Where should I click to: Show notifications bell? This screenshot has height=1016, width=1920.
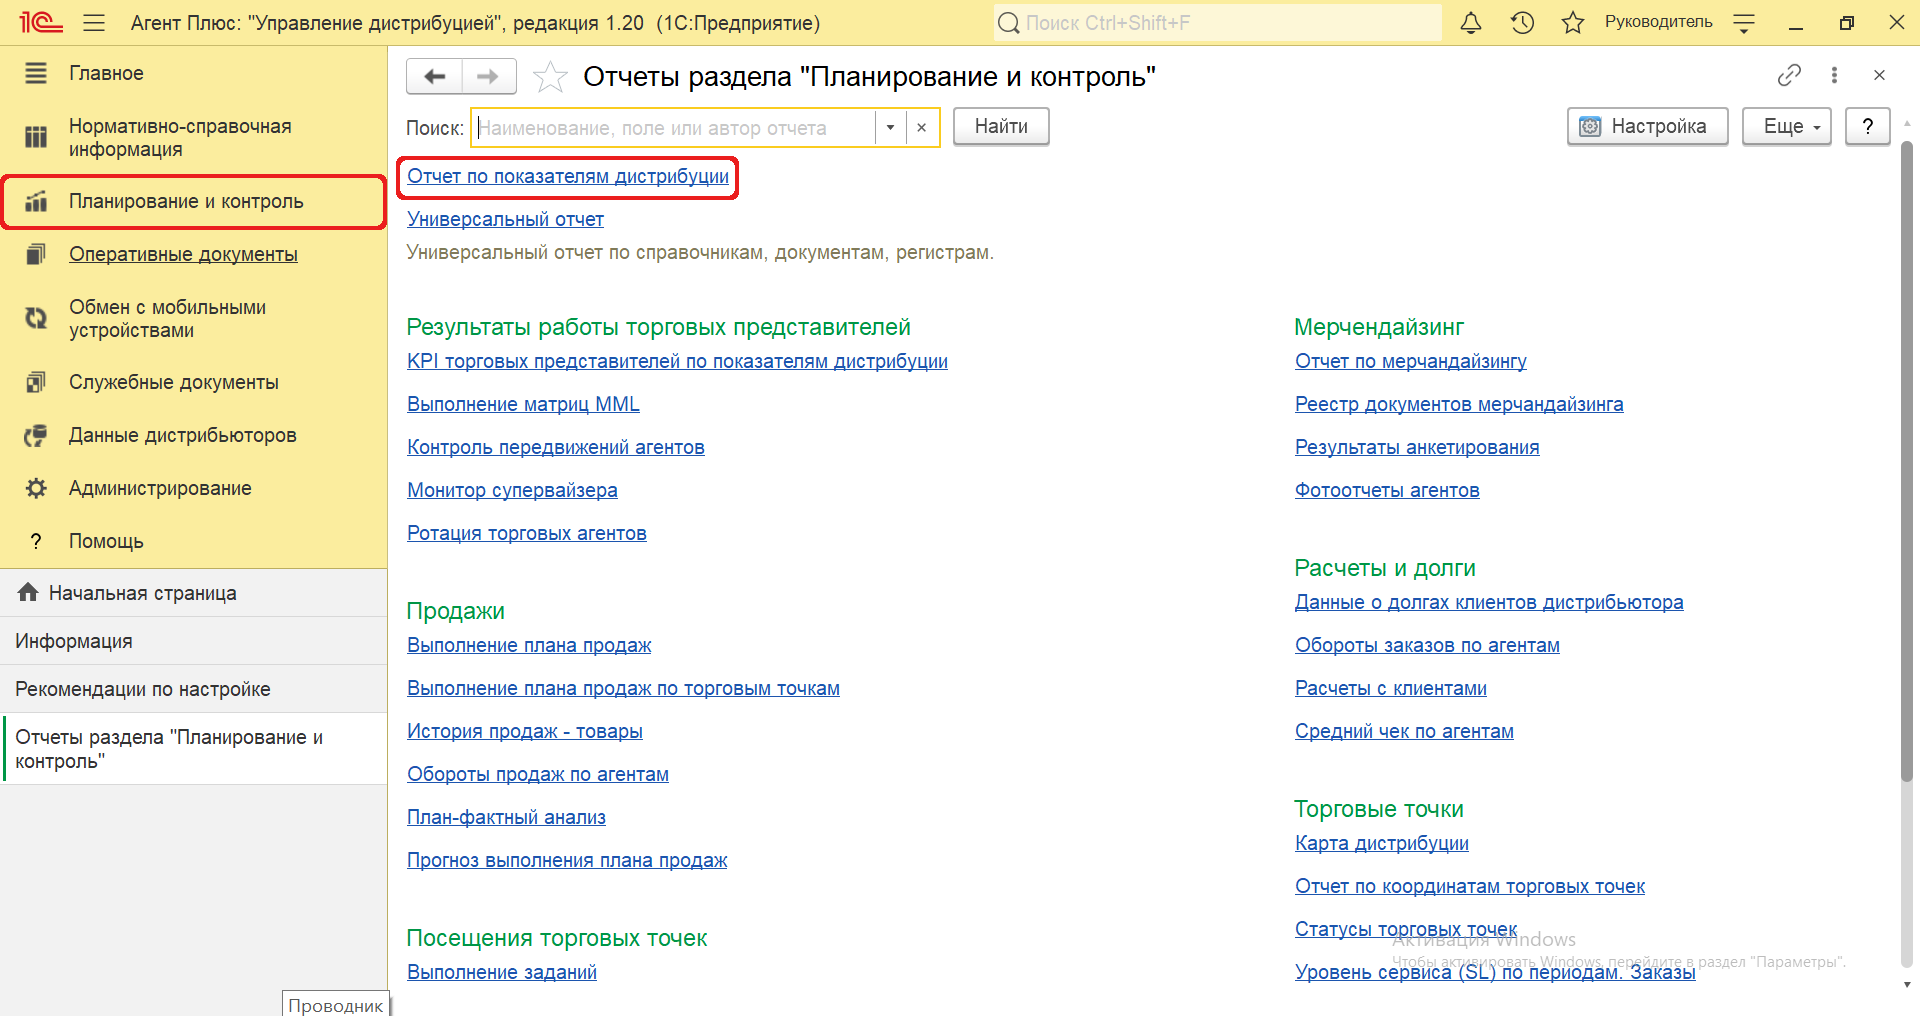click(x=1471, y=22)
